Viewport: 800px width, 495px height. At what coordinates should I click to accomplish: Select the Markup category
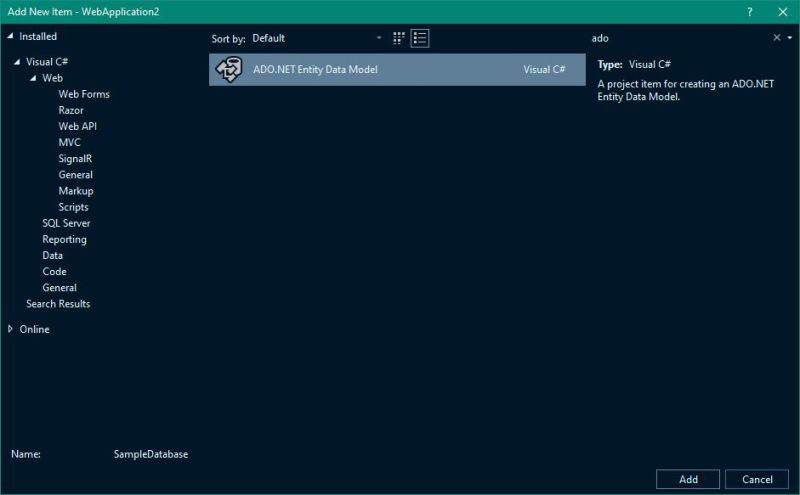click(76, 191)
